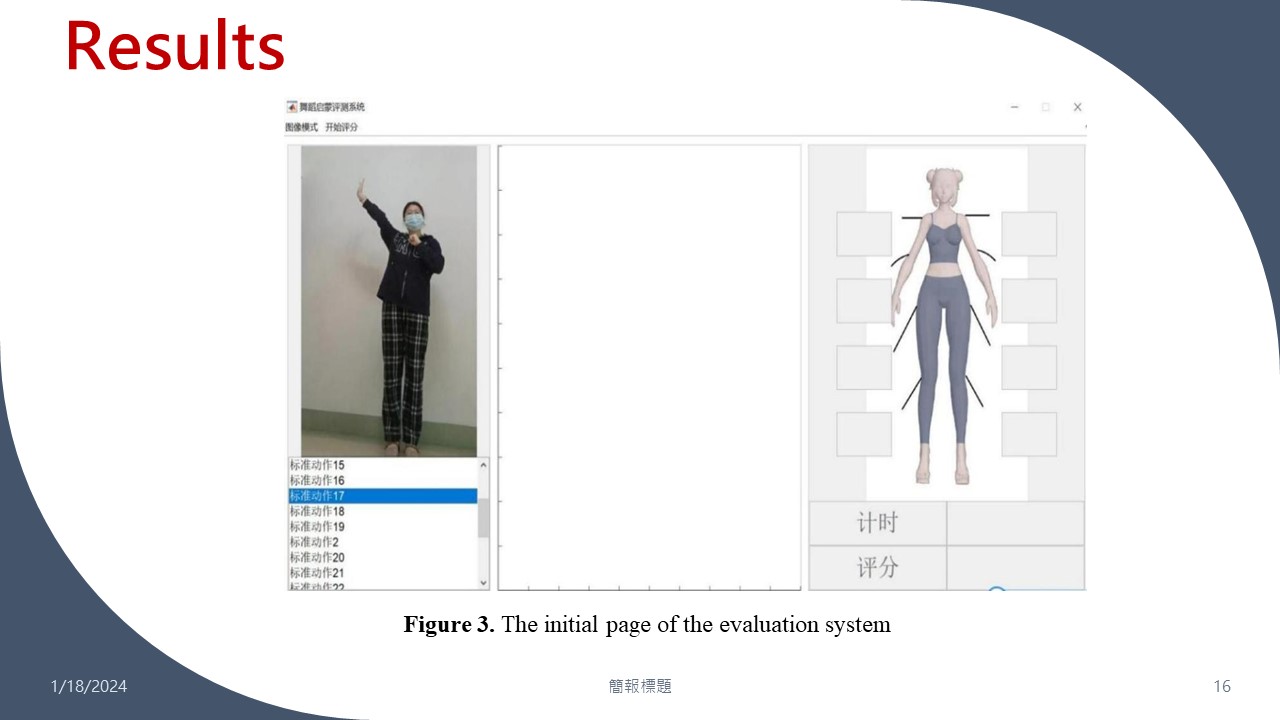
Task: Click the 评分 score button
Action: [x=877, y=567]
